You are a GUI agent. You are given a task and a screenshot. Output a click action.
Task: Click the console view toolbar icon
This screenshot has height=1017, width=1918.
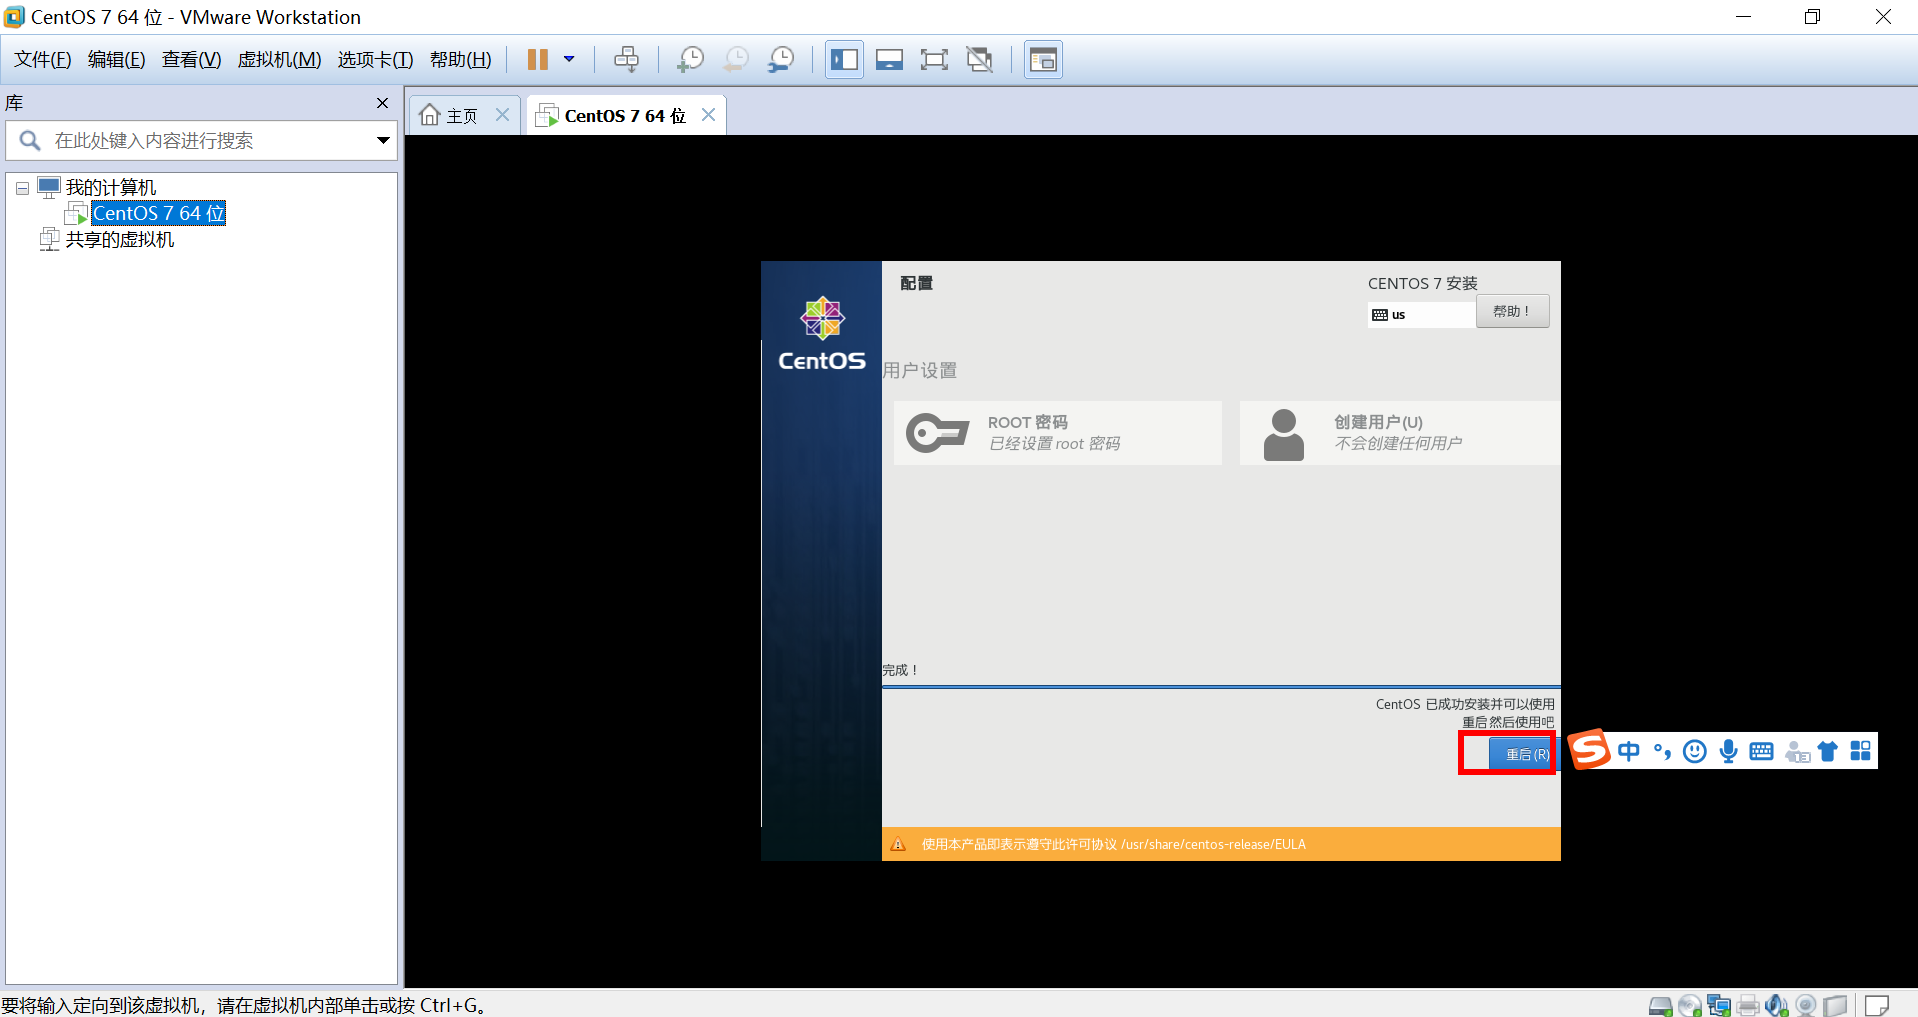pyautogui.click(x=1043, y=60)
